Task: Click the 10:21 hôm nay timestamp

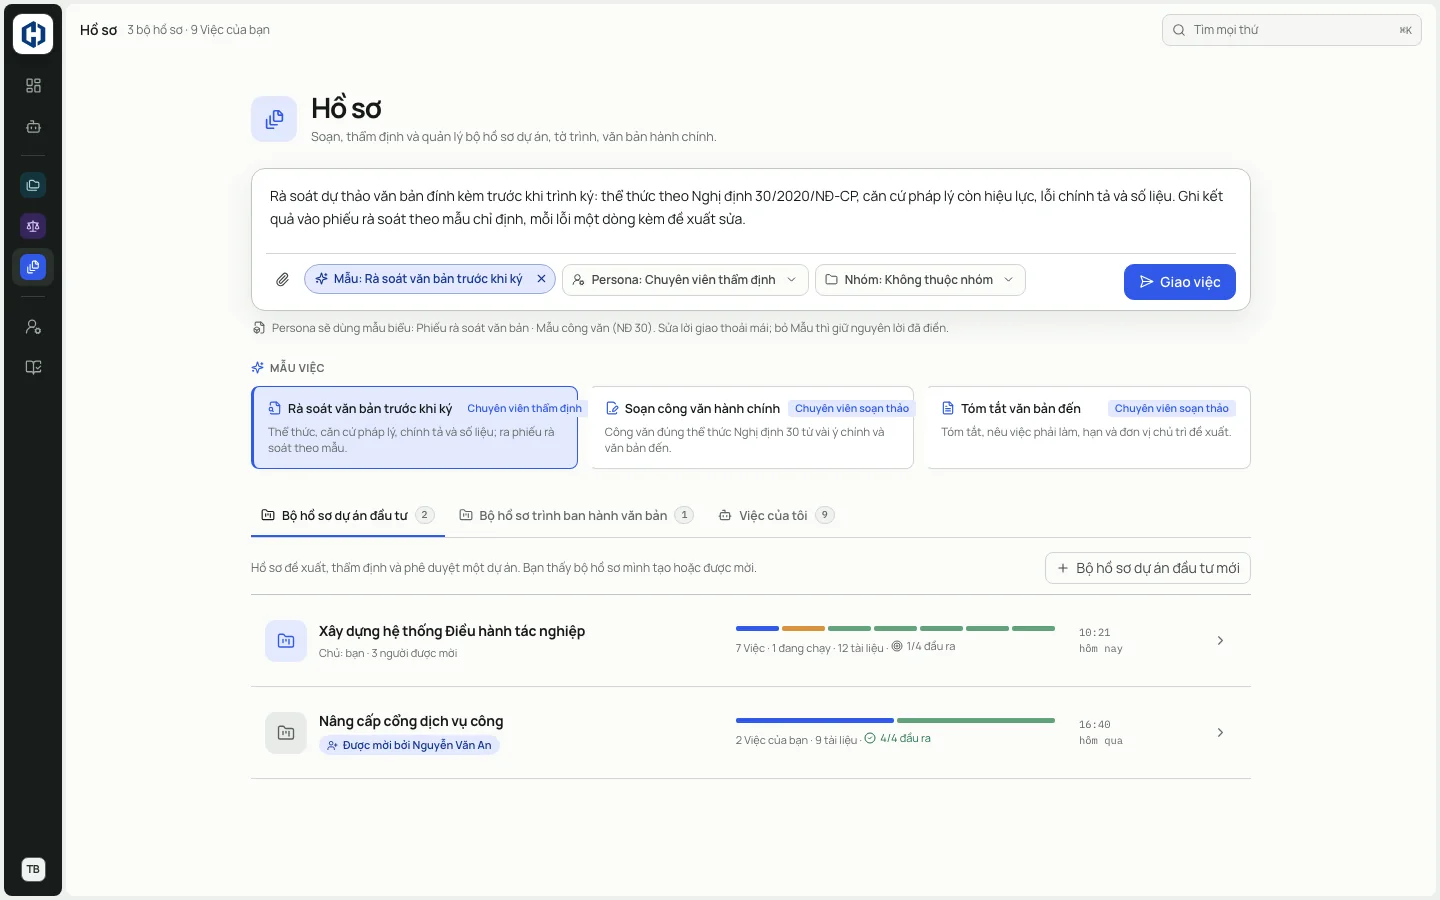Action: click(x=1100, y=641)
